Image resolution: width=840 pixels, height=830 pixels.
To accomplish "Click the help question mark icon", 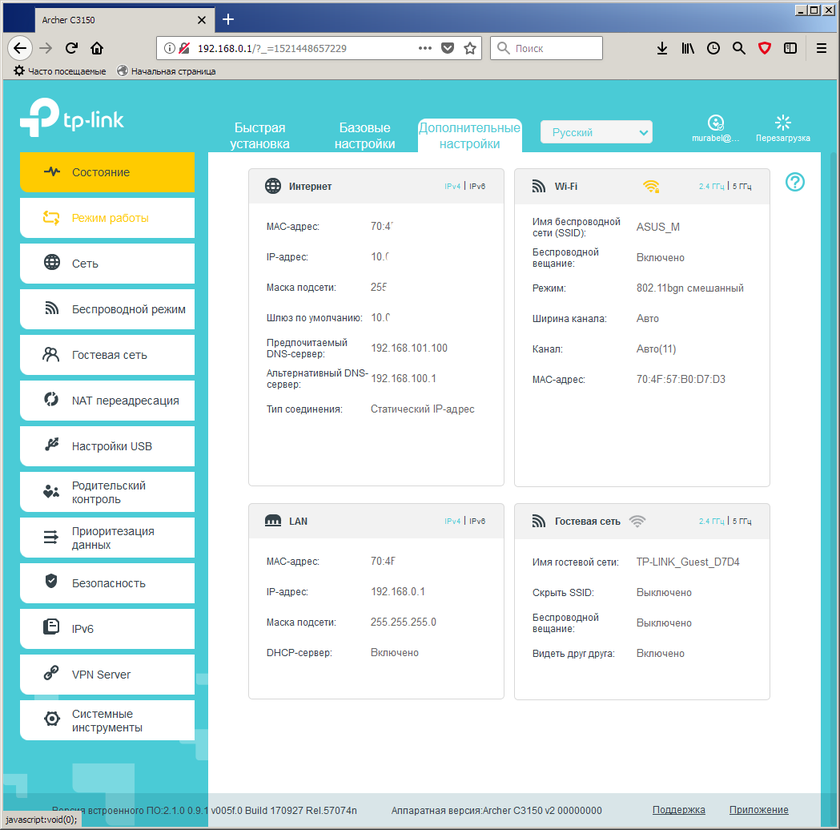I will (x=795, y=182).
